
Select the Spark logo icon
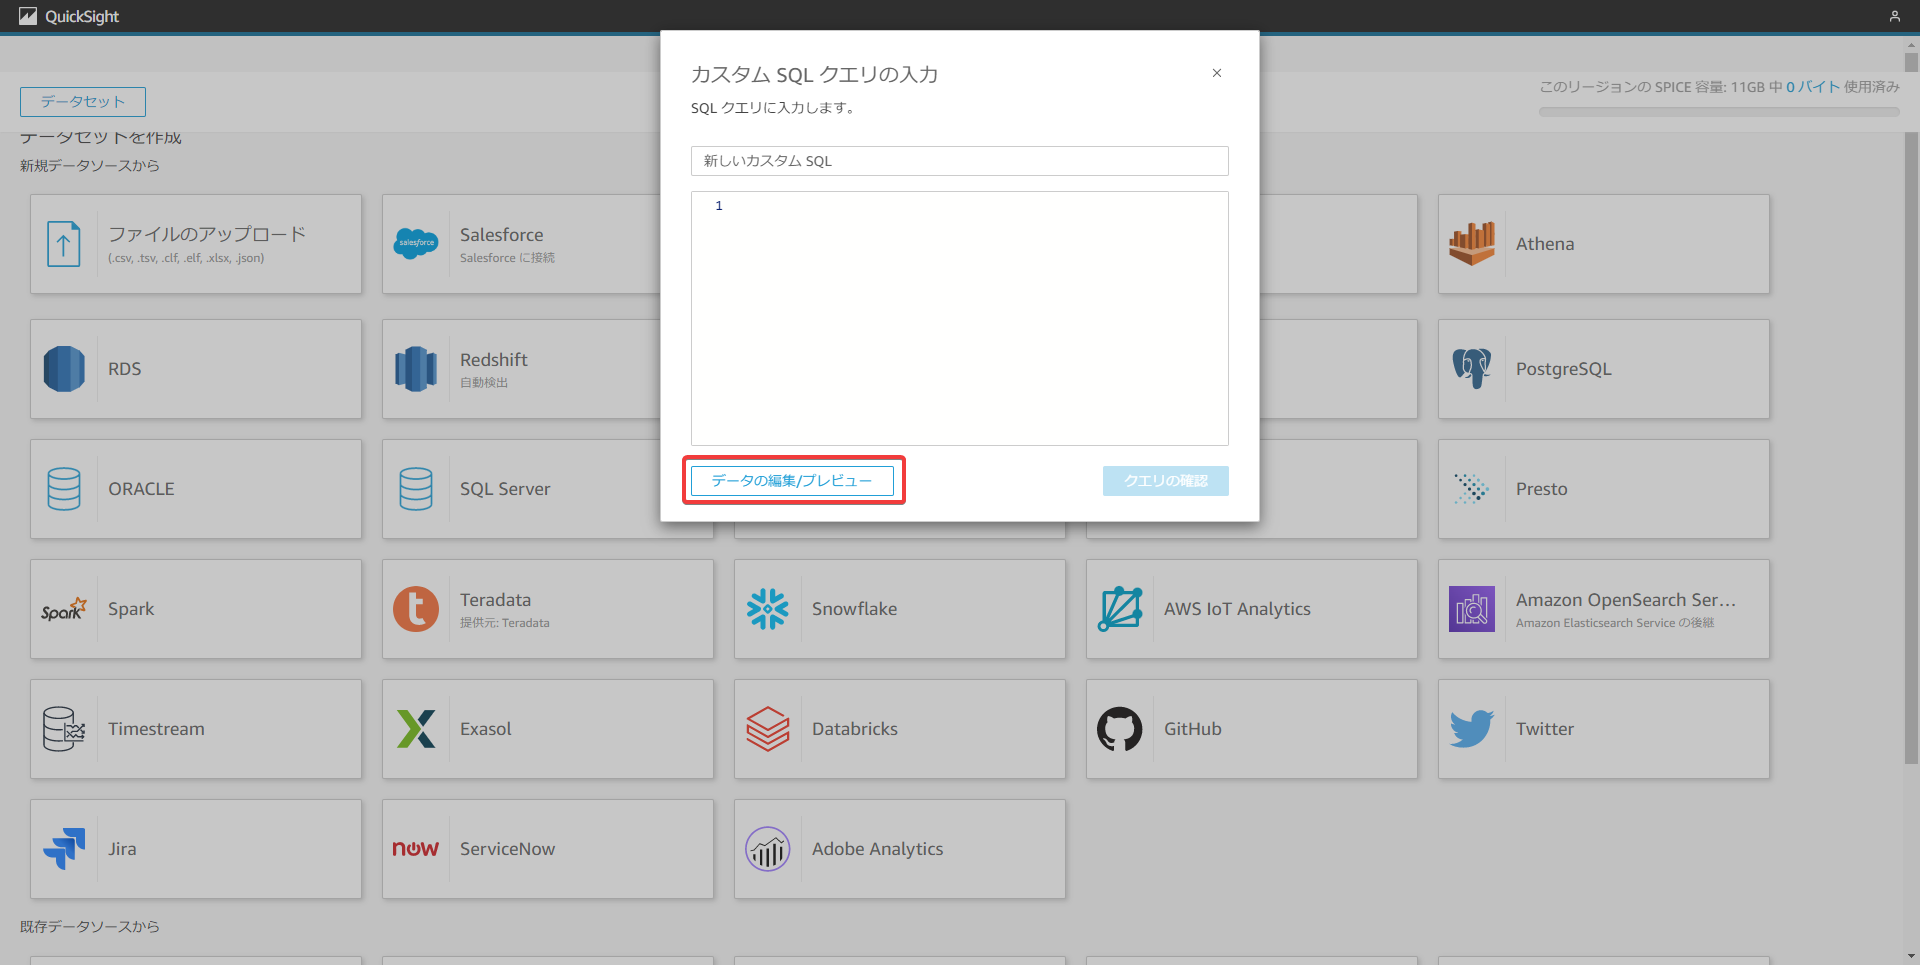click(x=64, y=609)
